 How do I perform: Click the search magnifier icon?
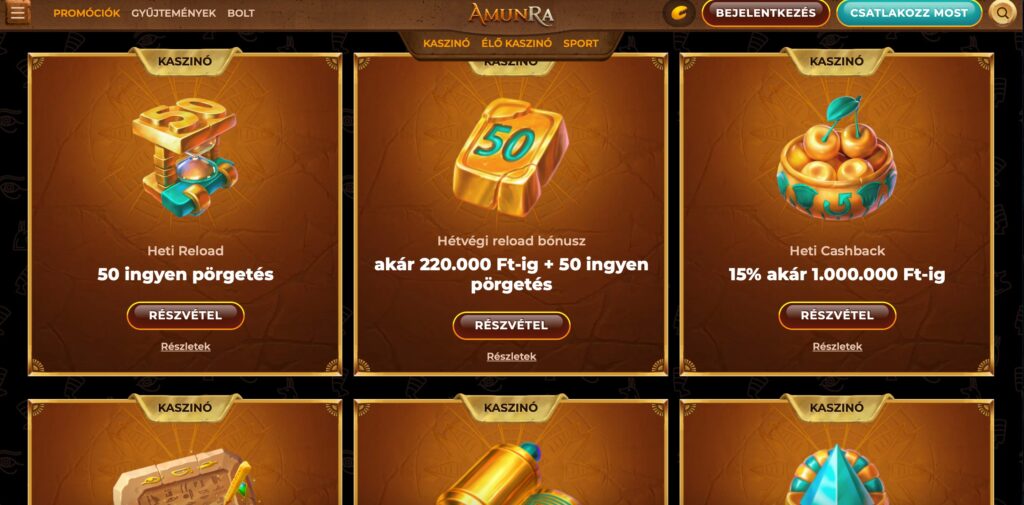pos(1002,13)
